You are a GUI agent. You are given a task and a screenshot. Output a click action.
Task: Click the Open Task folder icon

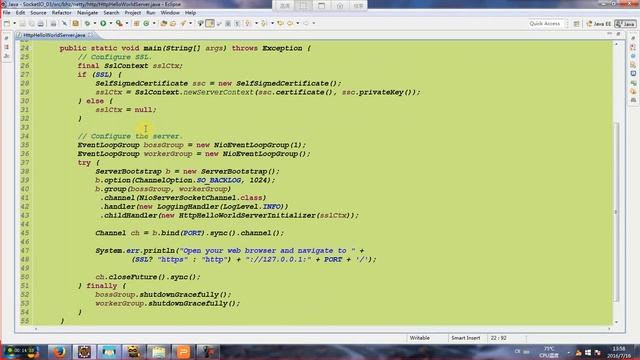[x=173, y=24]
